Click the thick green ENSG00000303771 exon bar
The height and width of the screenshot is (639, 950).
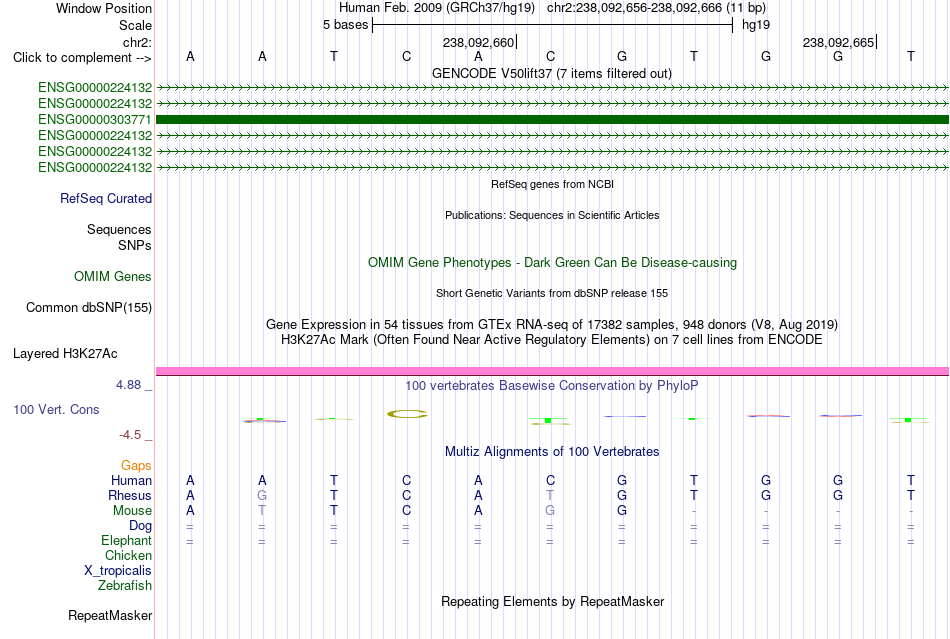pos(552,119)
